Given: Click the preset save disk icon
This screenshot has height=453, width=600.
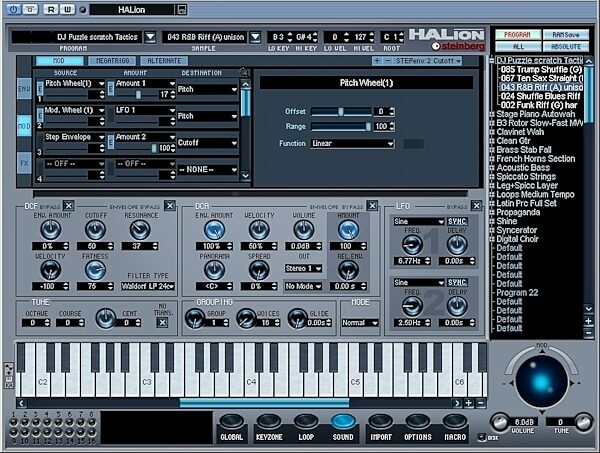Looking at the screenshot, I should 182,10.
